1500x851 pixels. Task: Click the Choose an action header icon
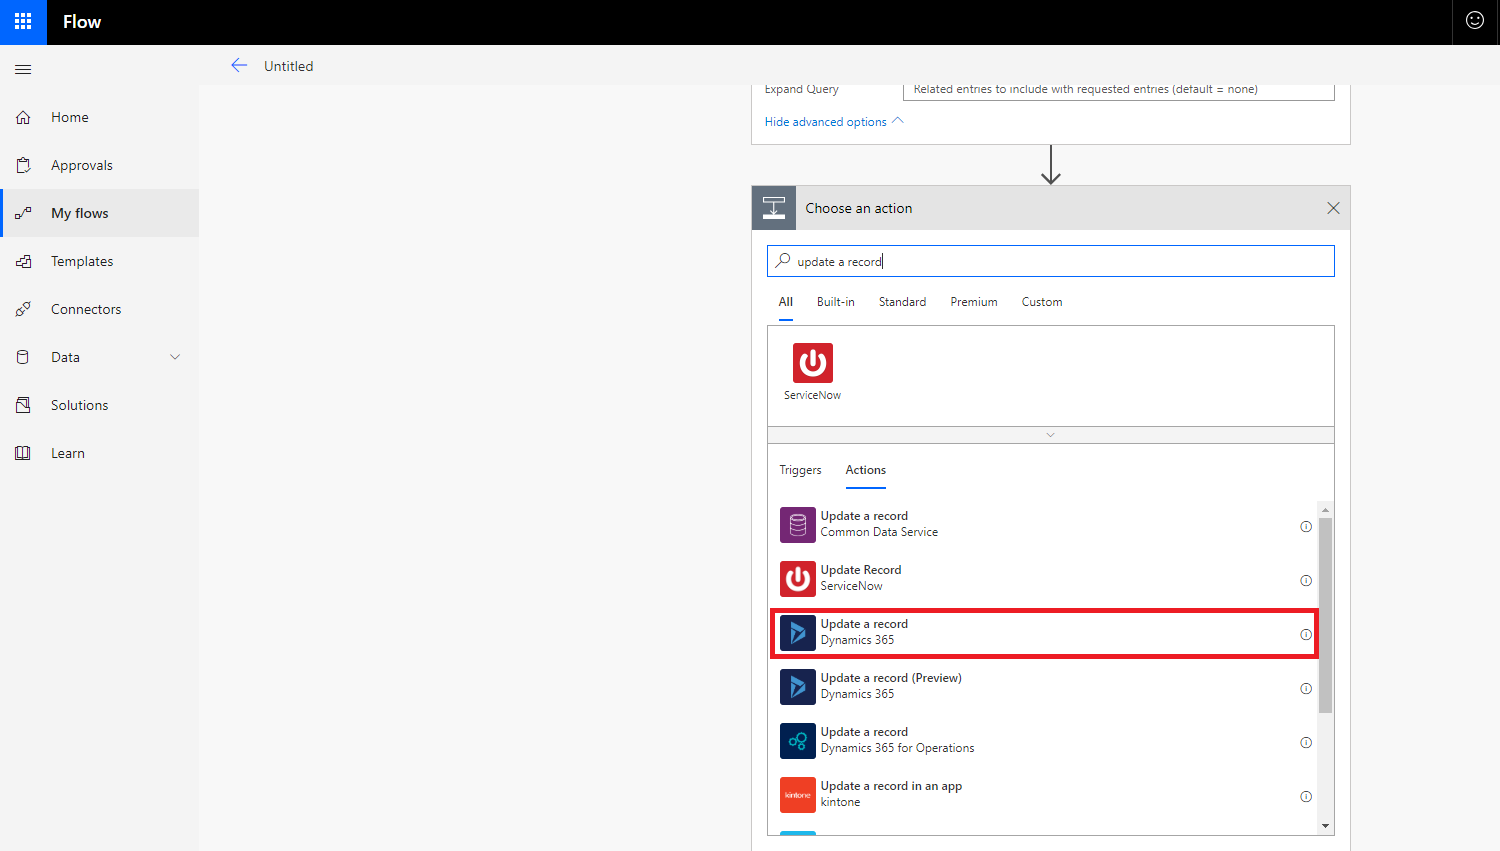(774, 208)
